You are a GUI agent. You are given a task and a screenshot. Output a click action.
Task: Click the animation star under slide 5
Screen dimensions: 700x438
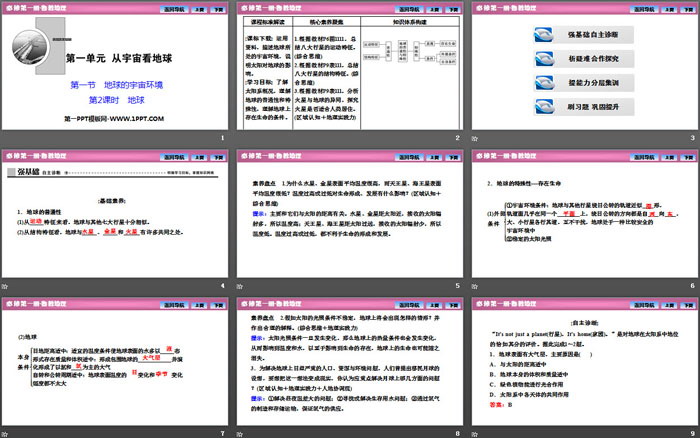(240, 286)
